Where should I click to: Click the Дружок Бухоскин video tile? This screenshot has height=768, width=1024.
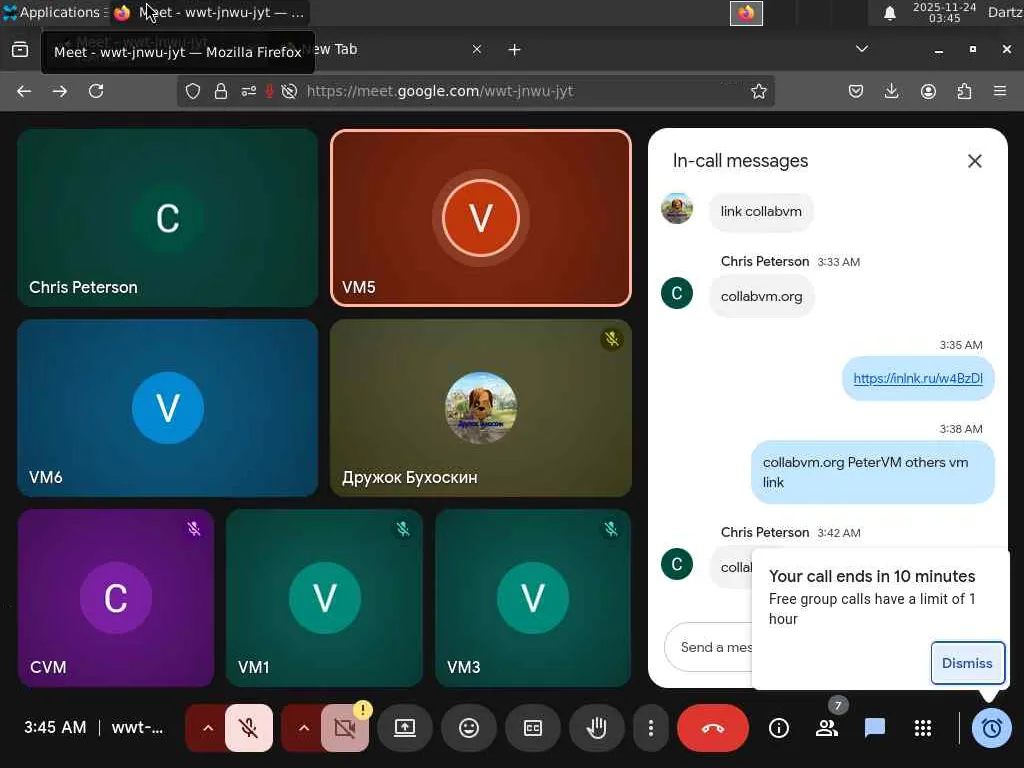point(481,408)
